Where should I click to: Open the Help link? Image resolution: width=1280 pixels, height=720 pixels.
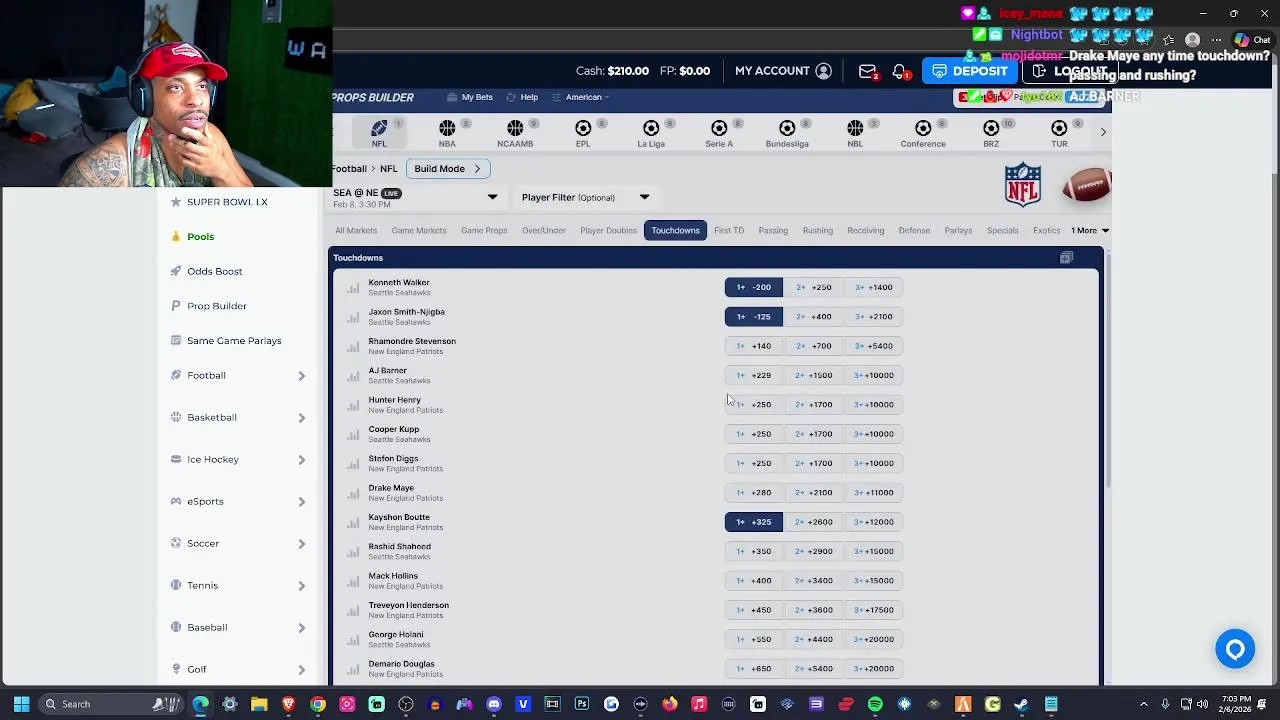[522, 97]
